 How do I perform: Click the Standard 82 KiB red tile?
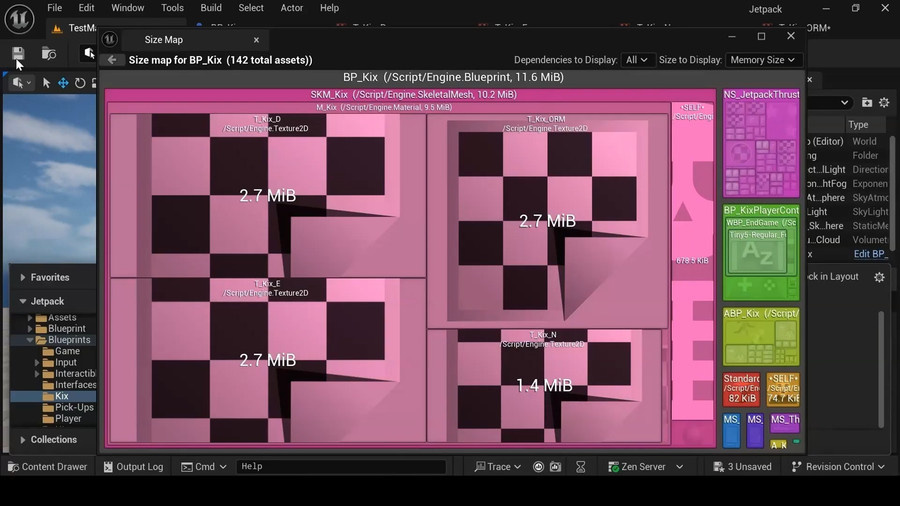tap(742, 389)
